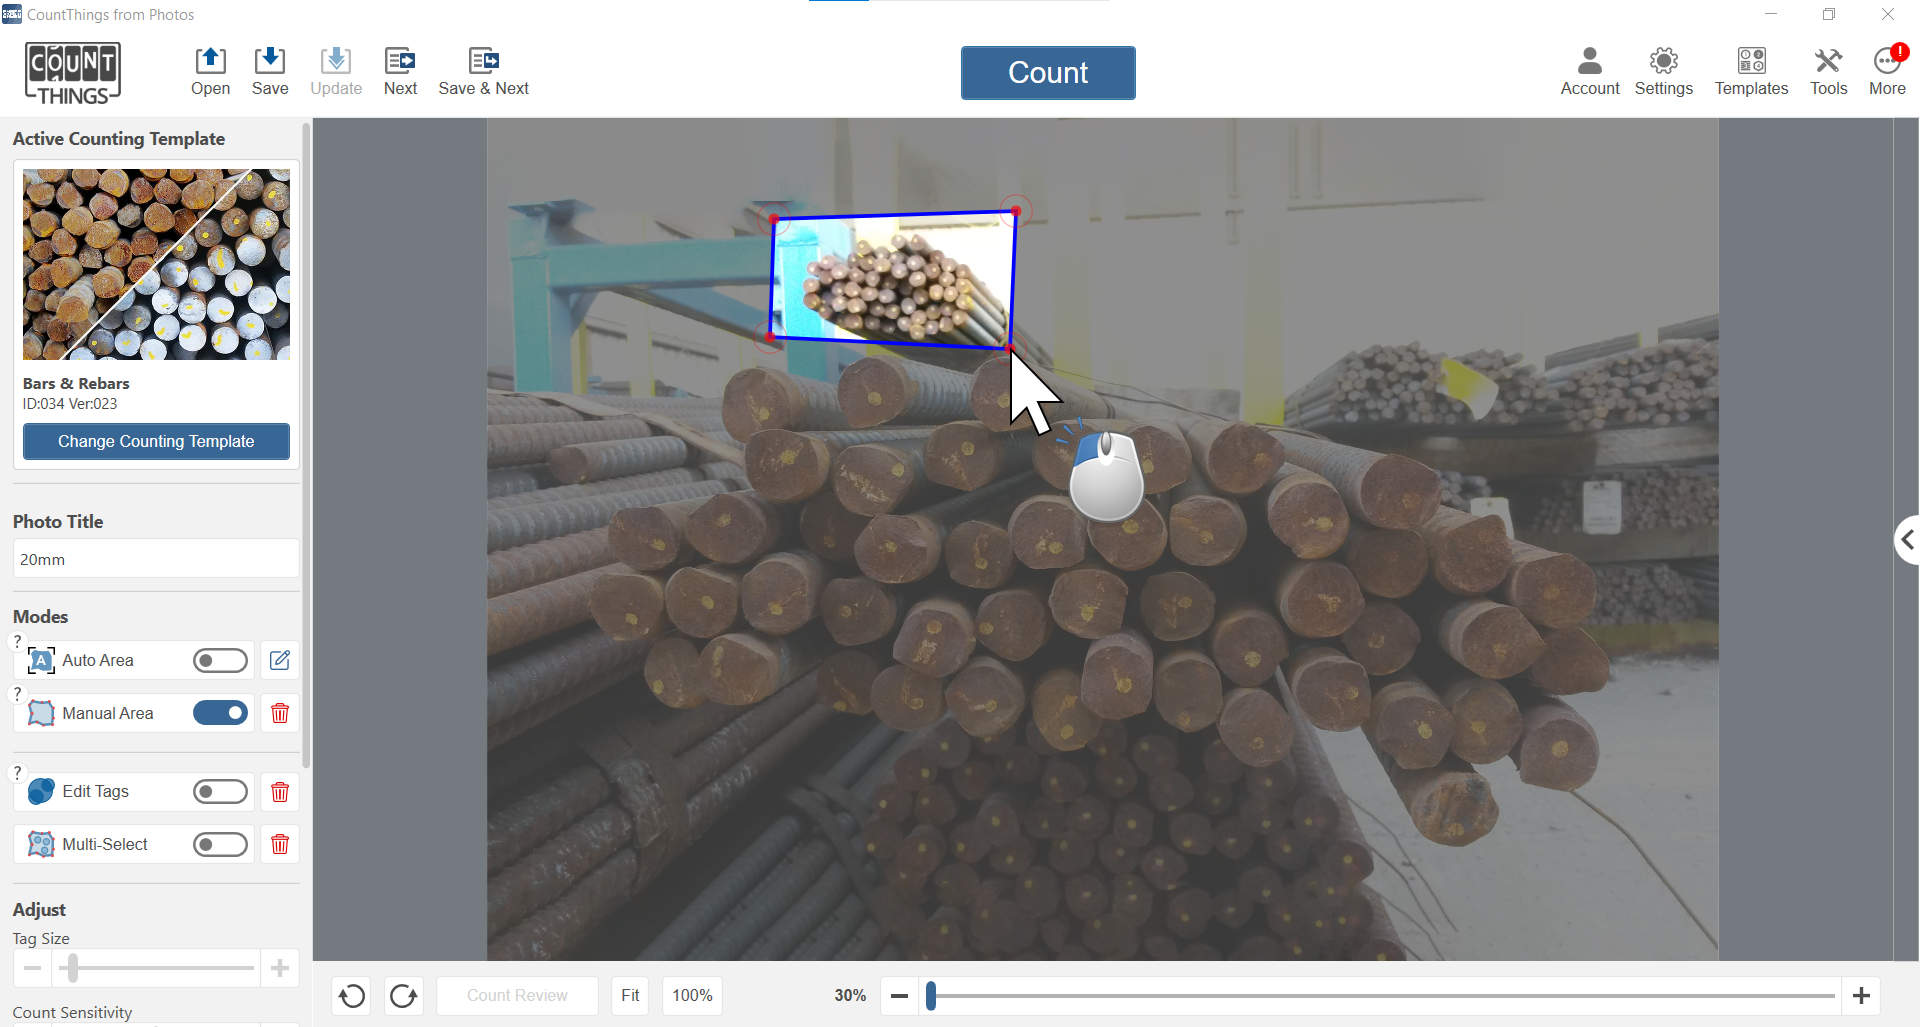Rotate the photo counterclockwise
The image size is (1920, 1027).
tap(352, 996)
